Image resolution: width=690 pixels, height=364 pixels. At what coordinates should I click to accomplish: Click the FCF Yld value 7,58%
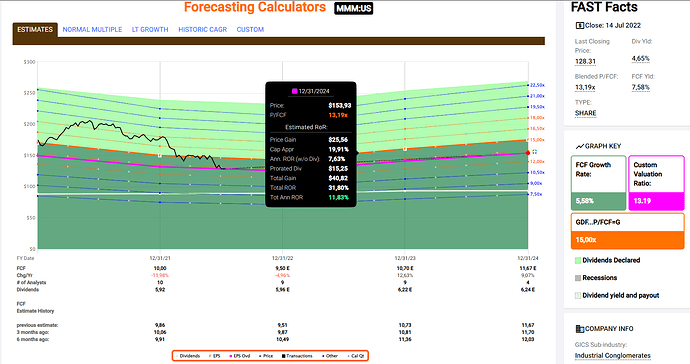[641, 87]
